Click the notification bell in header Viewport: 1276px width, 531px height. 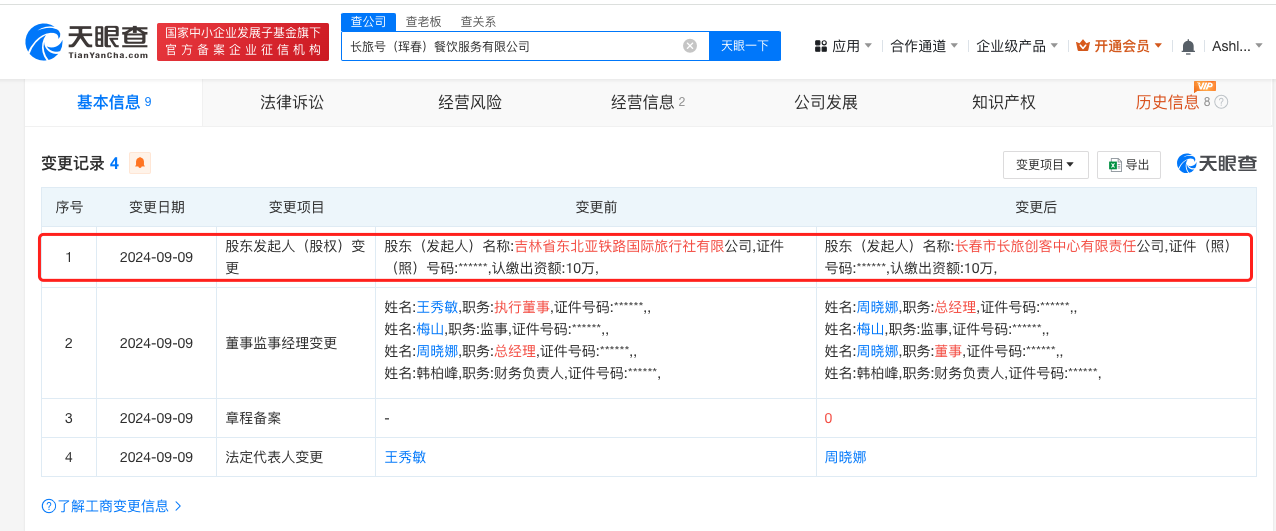coord(1188,46)
